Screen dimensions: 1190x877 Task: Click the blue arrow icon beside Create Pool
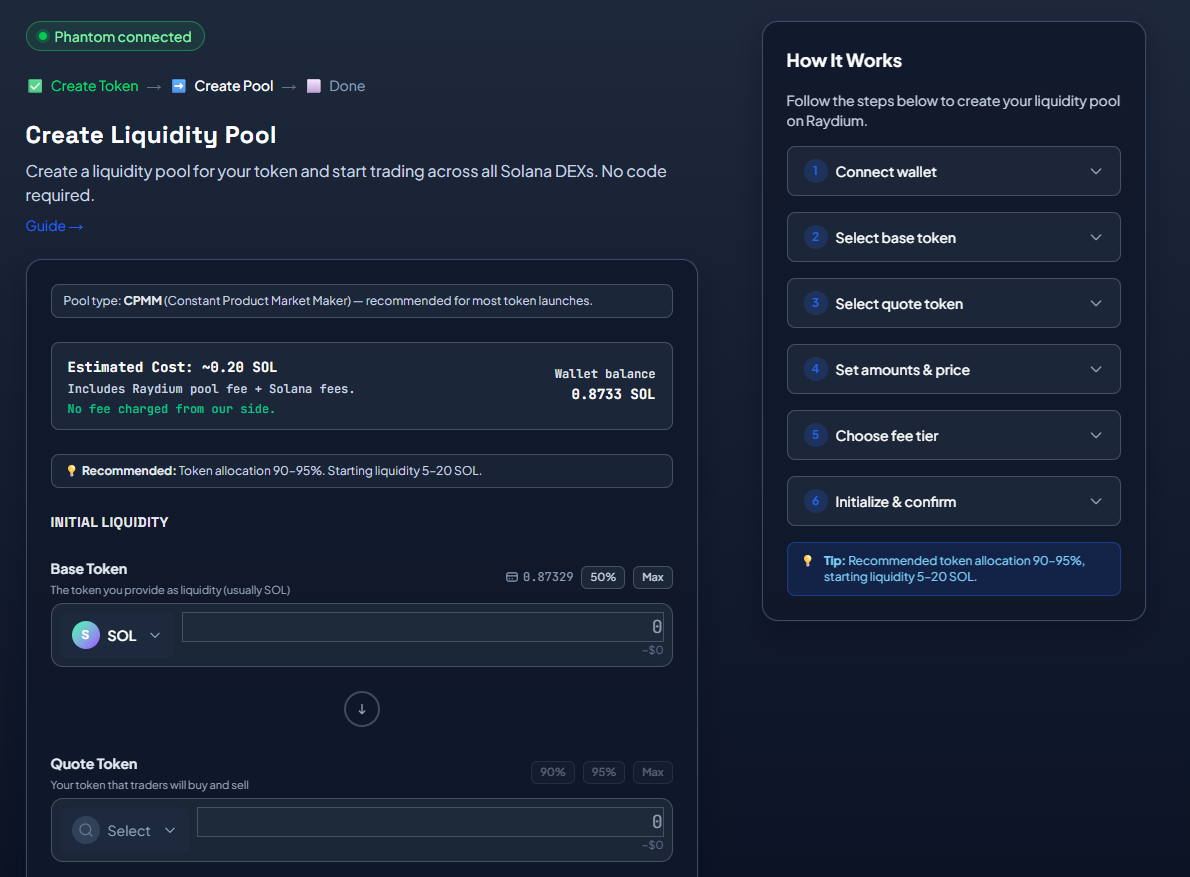tap(178, 86)
